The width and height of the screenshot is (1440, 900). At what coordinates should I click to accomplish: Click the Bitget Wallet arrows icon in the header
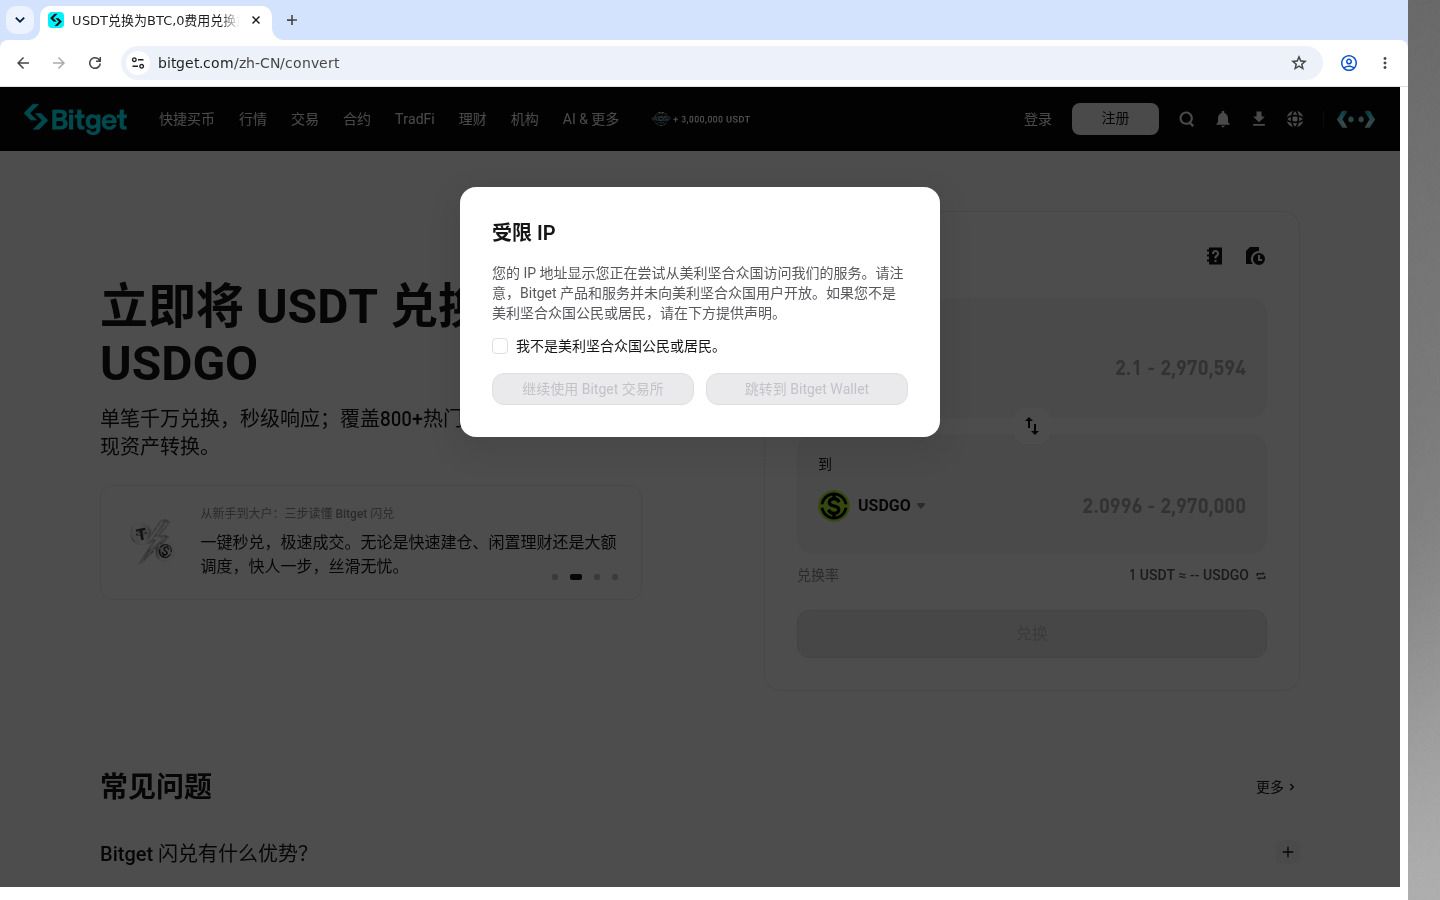pyautogui.click(x=1356, y=119)
